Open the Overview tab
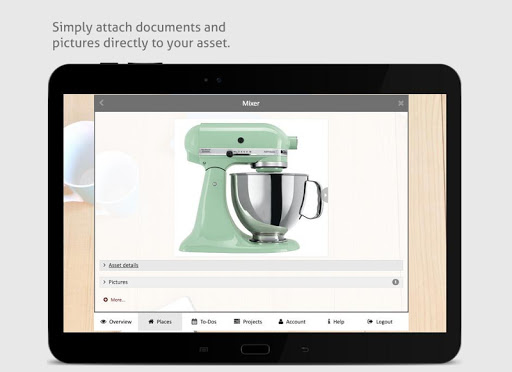The image size is (512, 372). pos(116,322)
